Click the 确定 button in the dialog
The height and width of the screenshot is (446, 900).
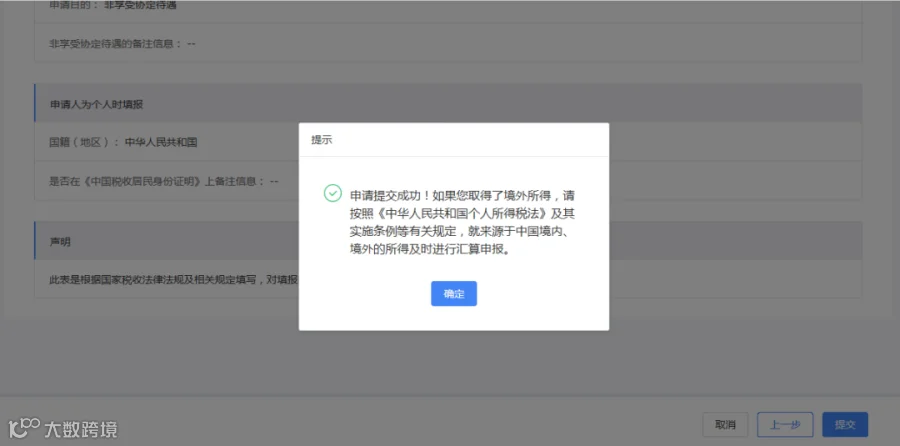click(x=453, y=294)
